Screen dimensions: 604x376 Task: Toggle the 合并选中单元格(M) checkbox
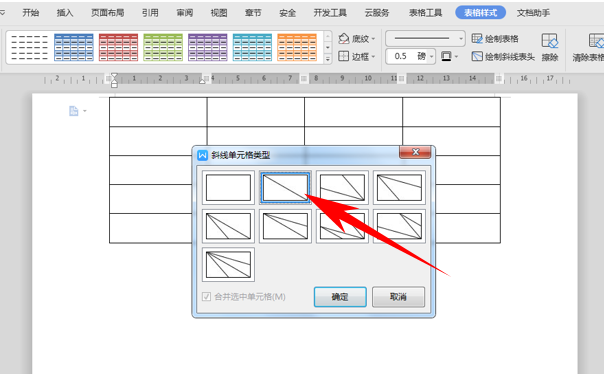coord(206,297)
